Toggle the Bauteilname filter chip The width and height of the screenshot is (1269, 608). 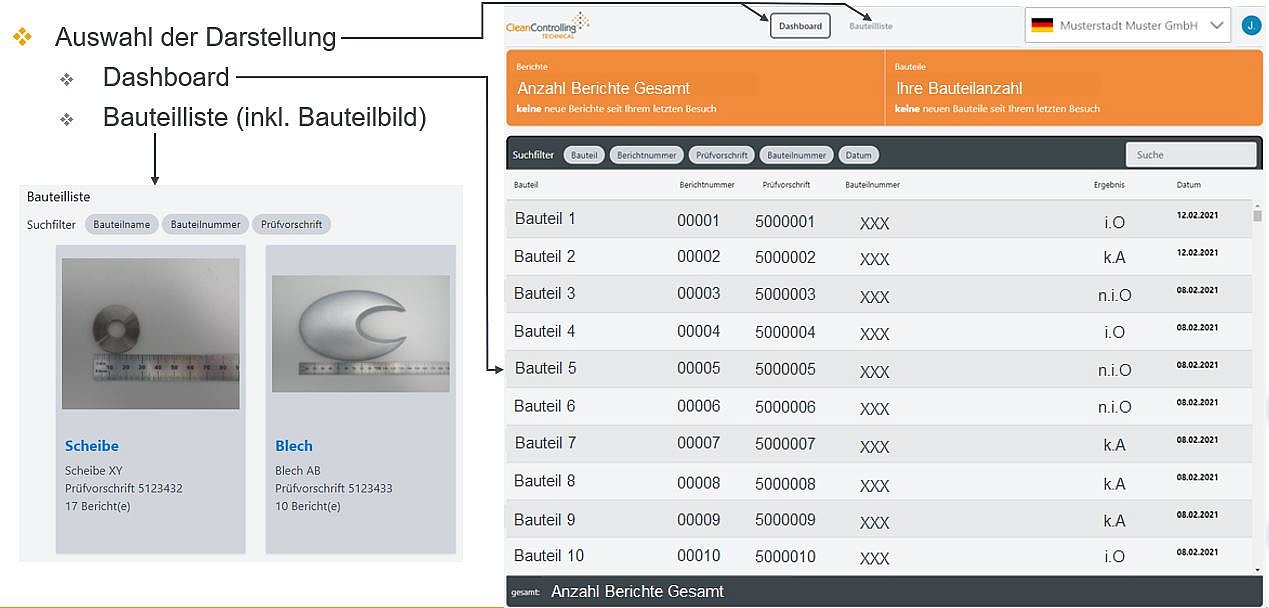point(122,225)
